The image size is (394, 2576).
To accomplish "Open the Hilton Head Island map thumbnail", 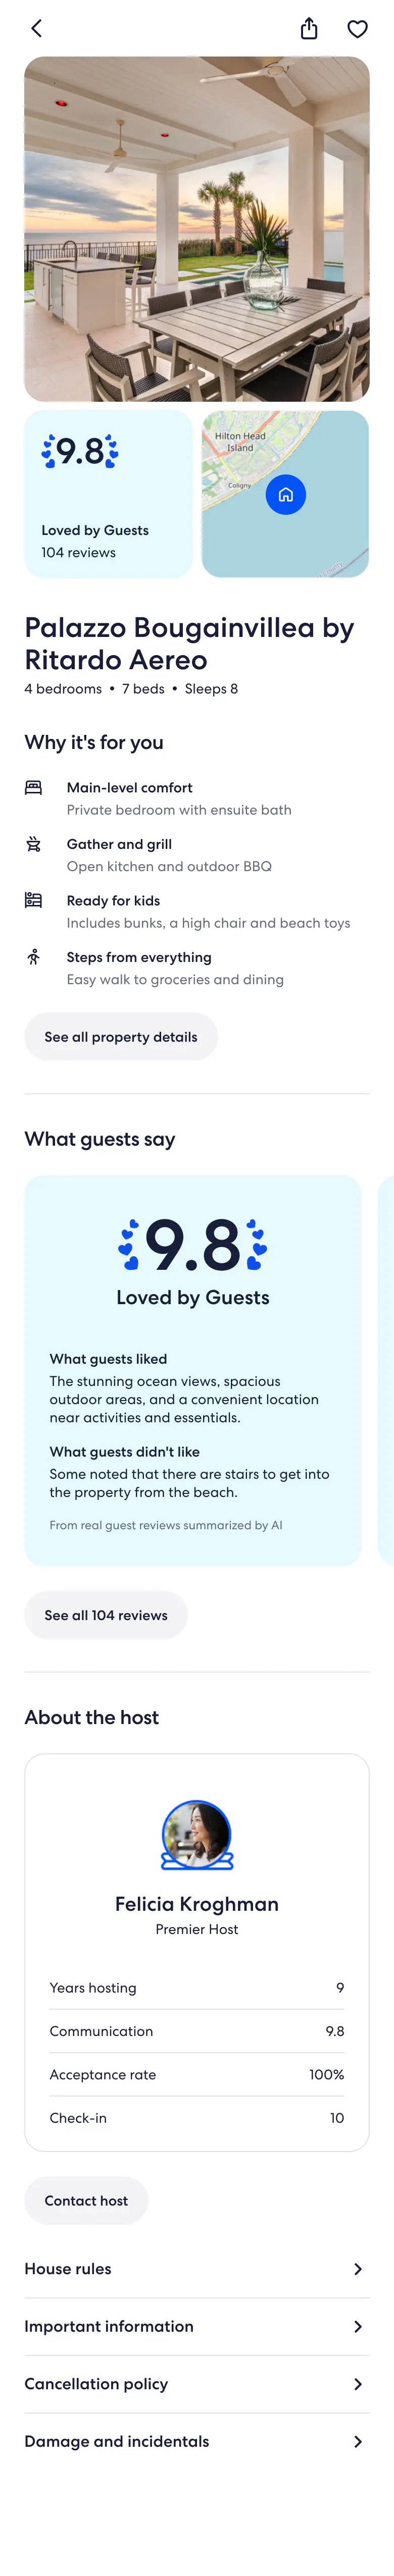I will click(x=285, y=494).
